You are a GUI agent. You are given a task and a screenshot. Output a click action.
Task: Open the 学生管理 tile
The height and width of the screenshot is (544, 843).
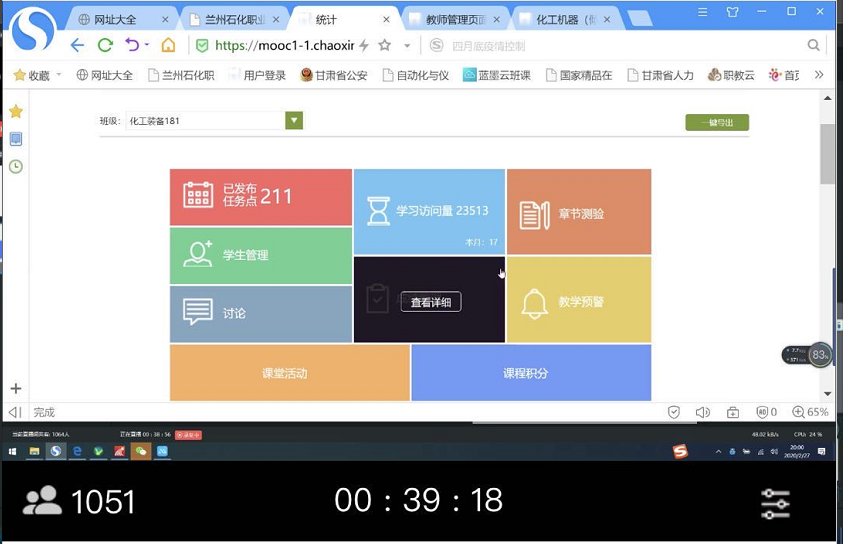click(x=260, y=255)
